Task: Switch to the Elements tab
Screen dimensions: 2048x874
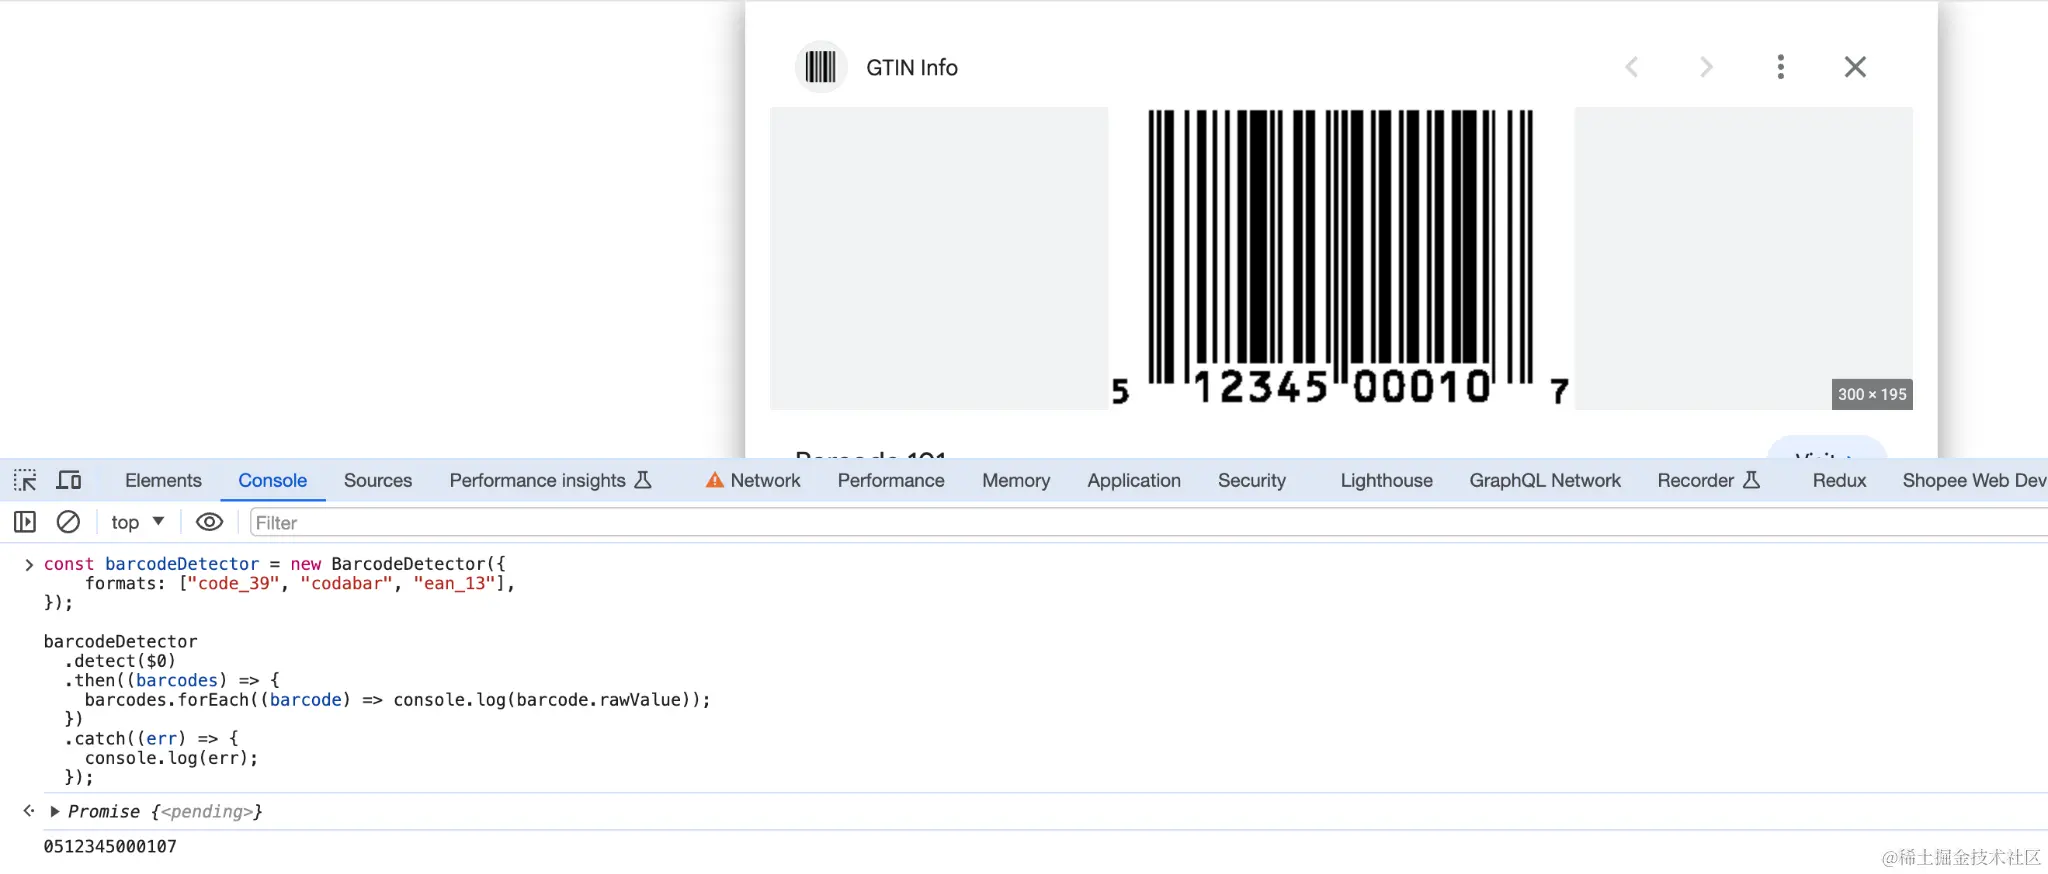Action: click(x=163, y=481)
